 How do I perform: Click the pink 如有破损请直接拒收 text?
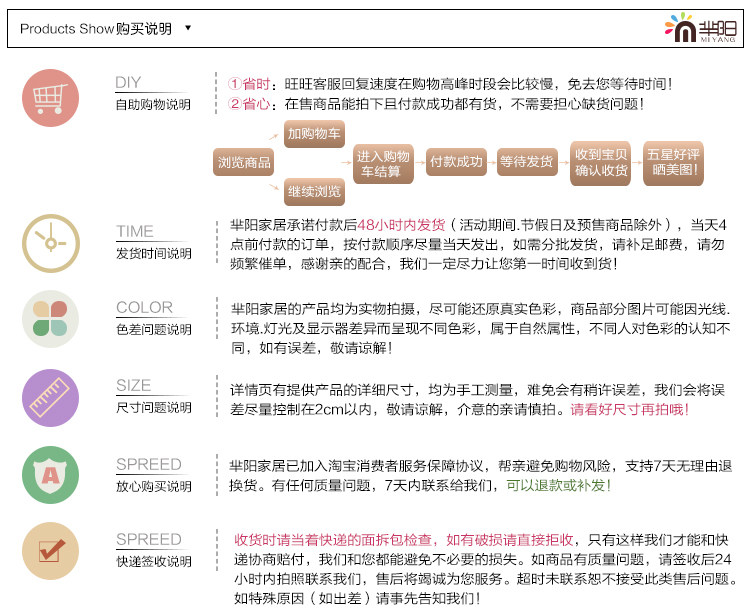coord(510,540)
